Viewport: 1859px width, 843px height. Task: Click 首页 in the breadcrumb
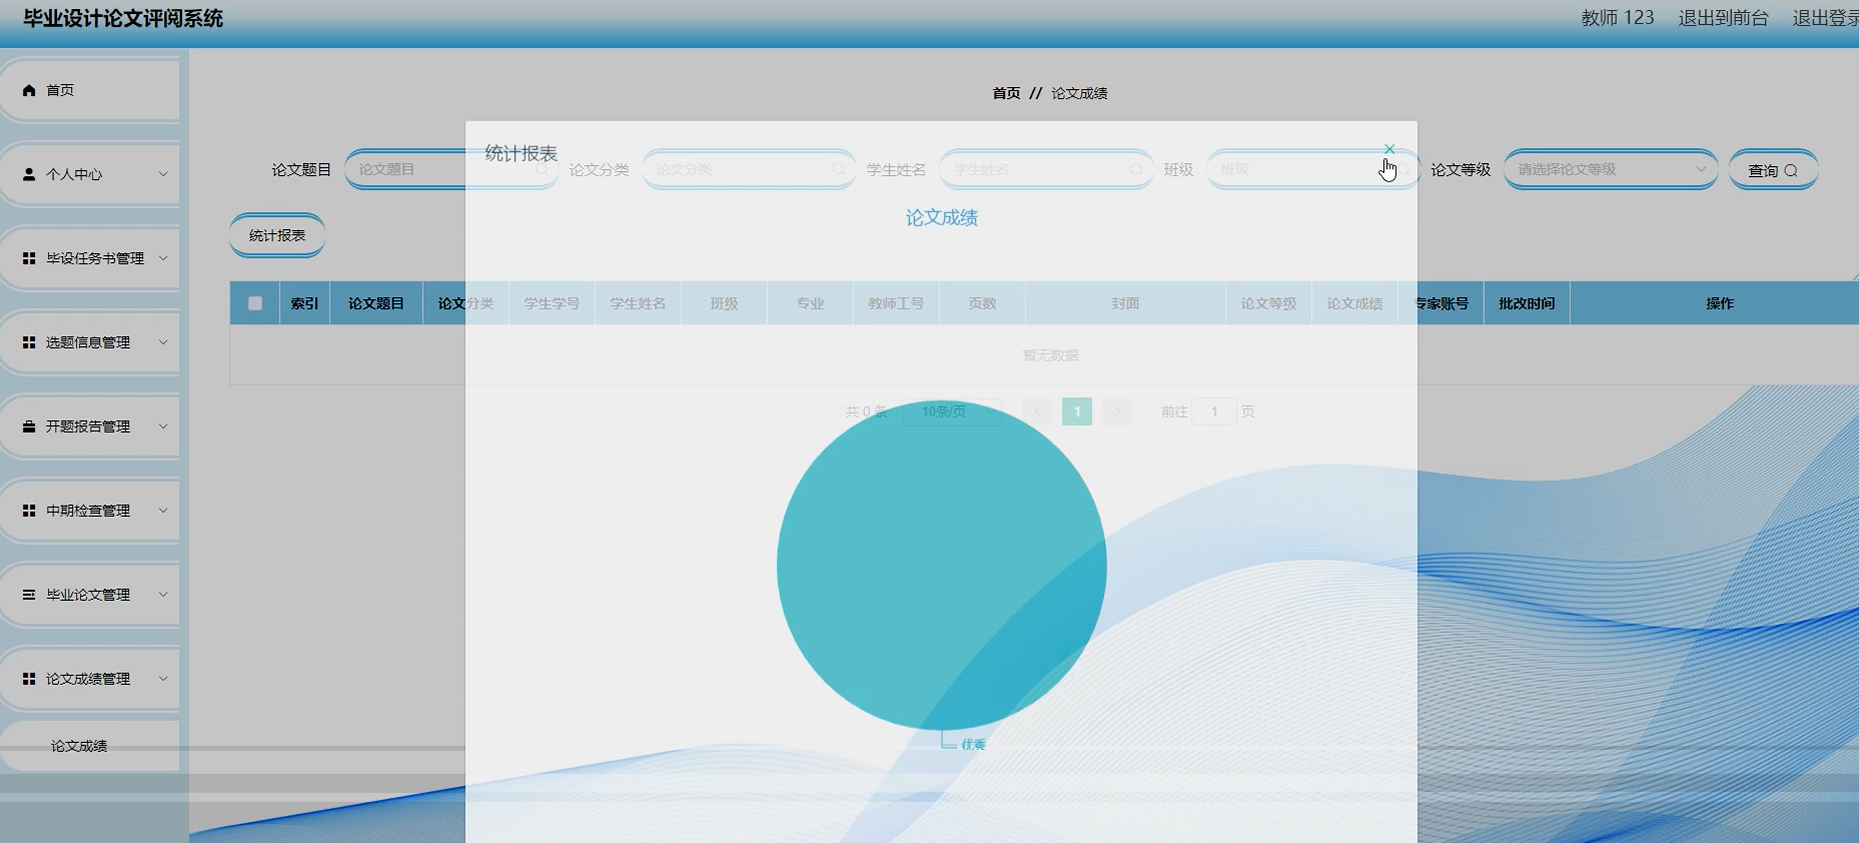pyautogui.click(x=1006, y=93)
